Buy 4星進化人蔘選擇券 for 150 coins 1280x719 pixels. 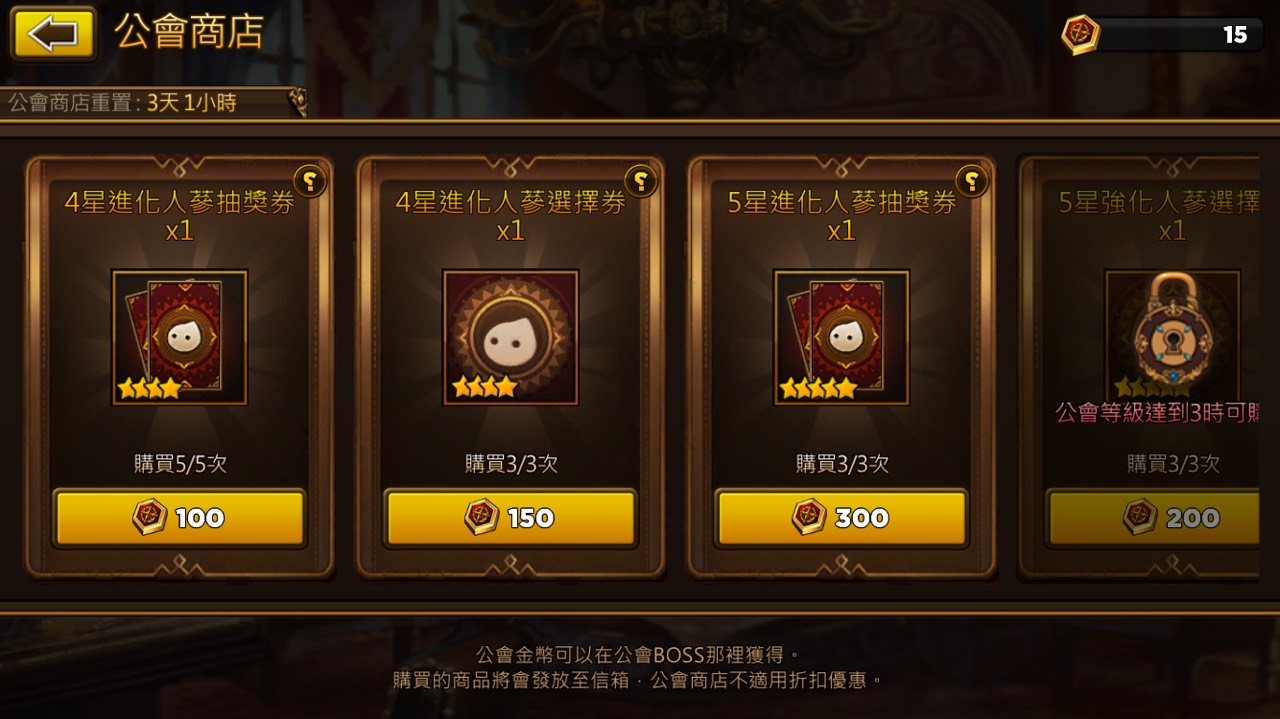510,518
